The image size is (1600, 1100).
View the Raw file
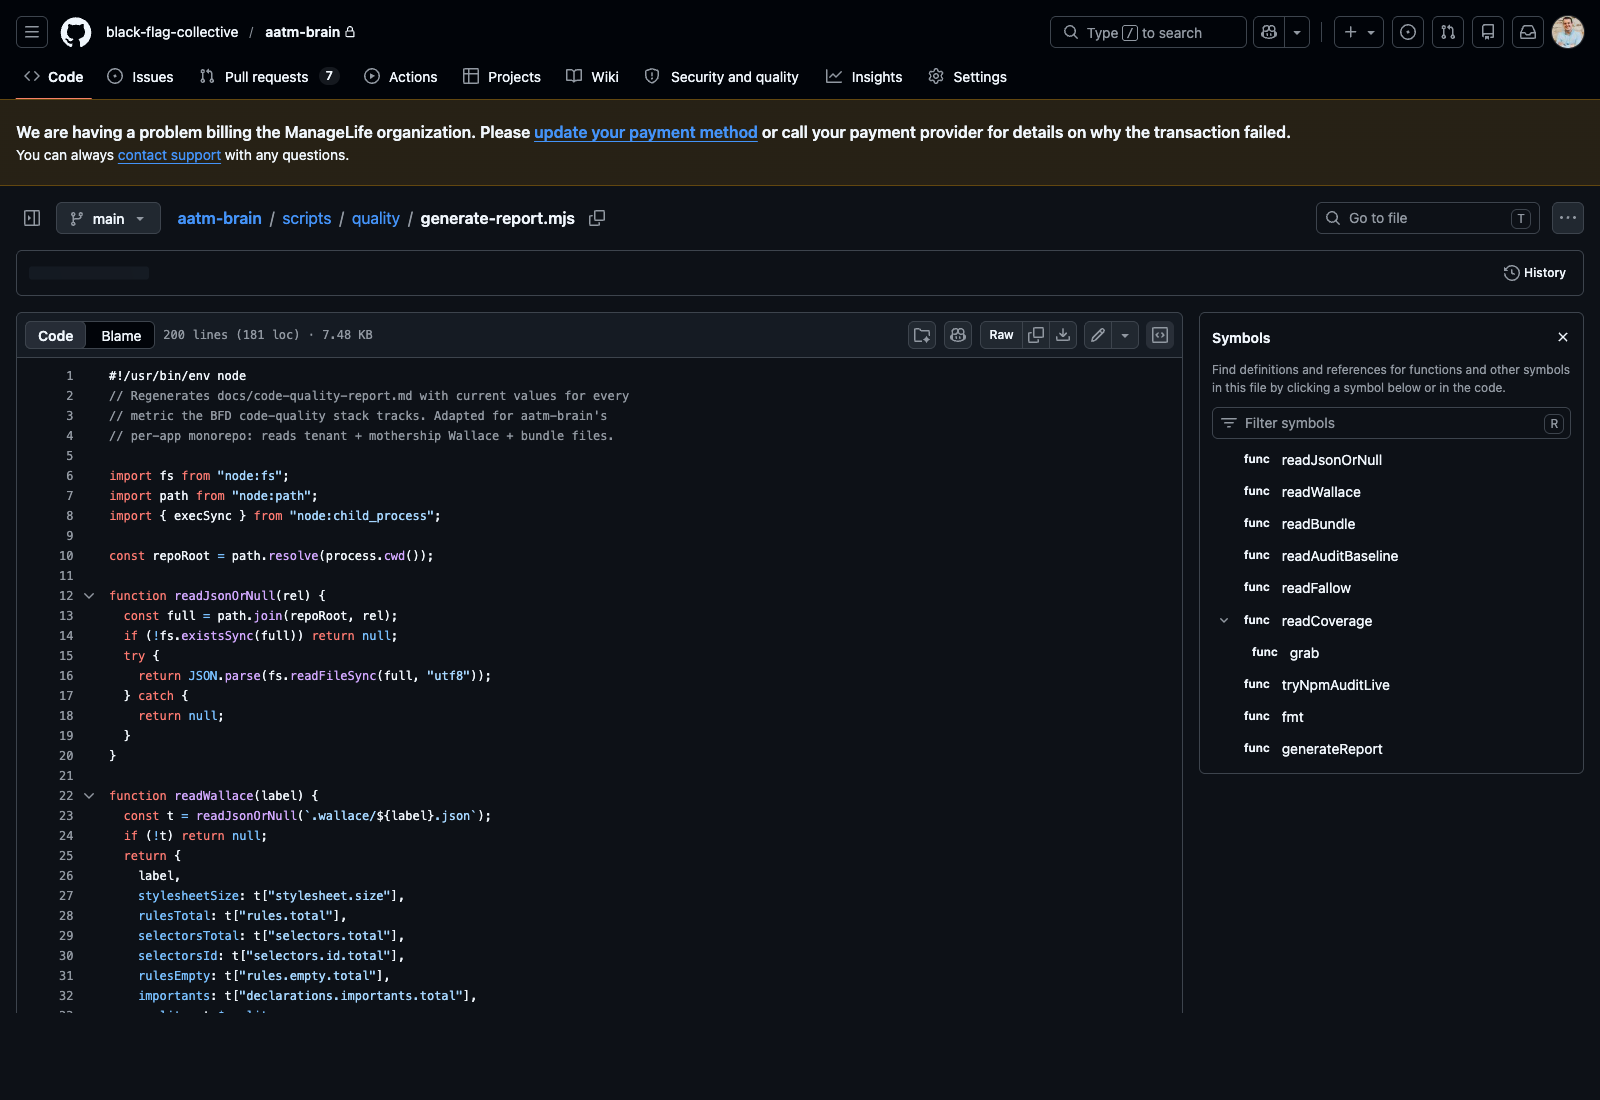1000,335
